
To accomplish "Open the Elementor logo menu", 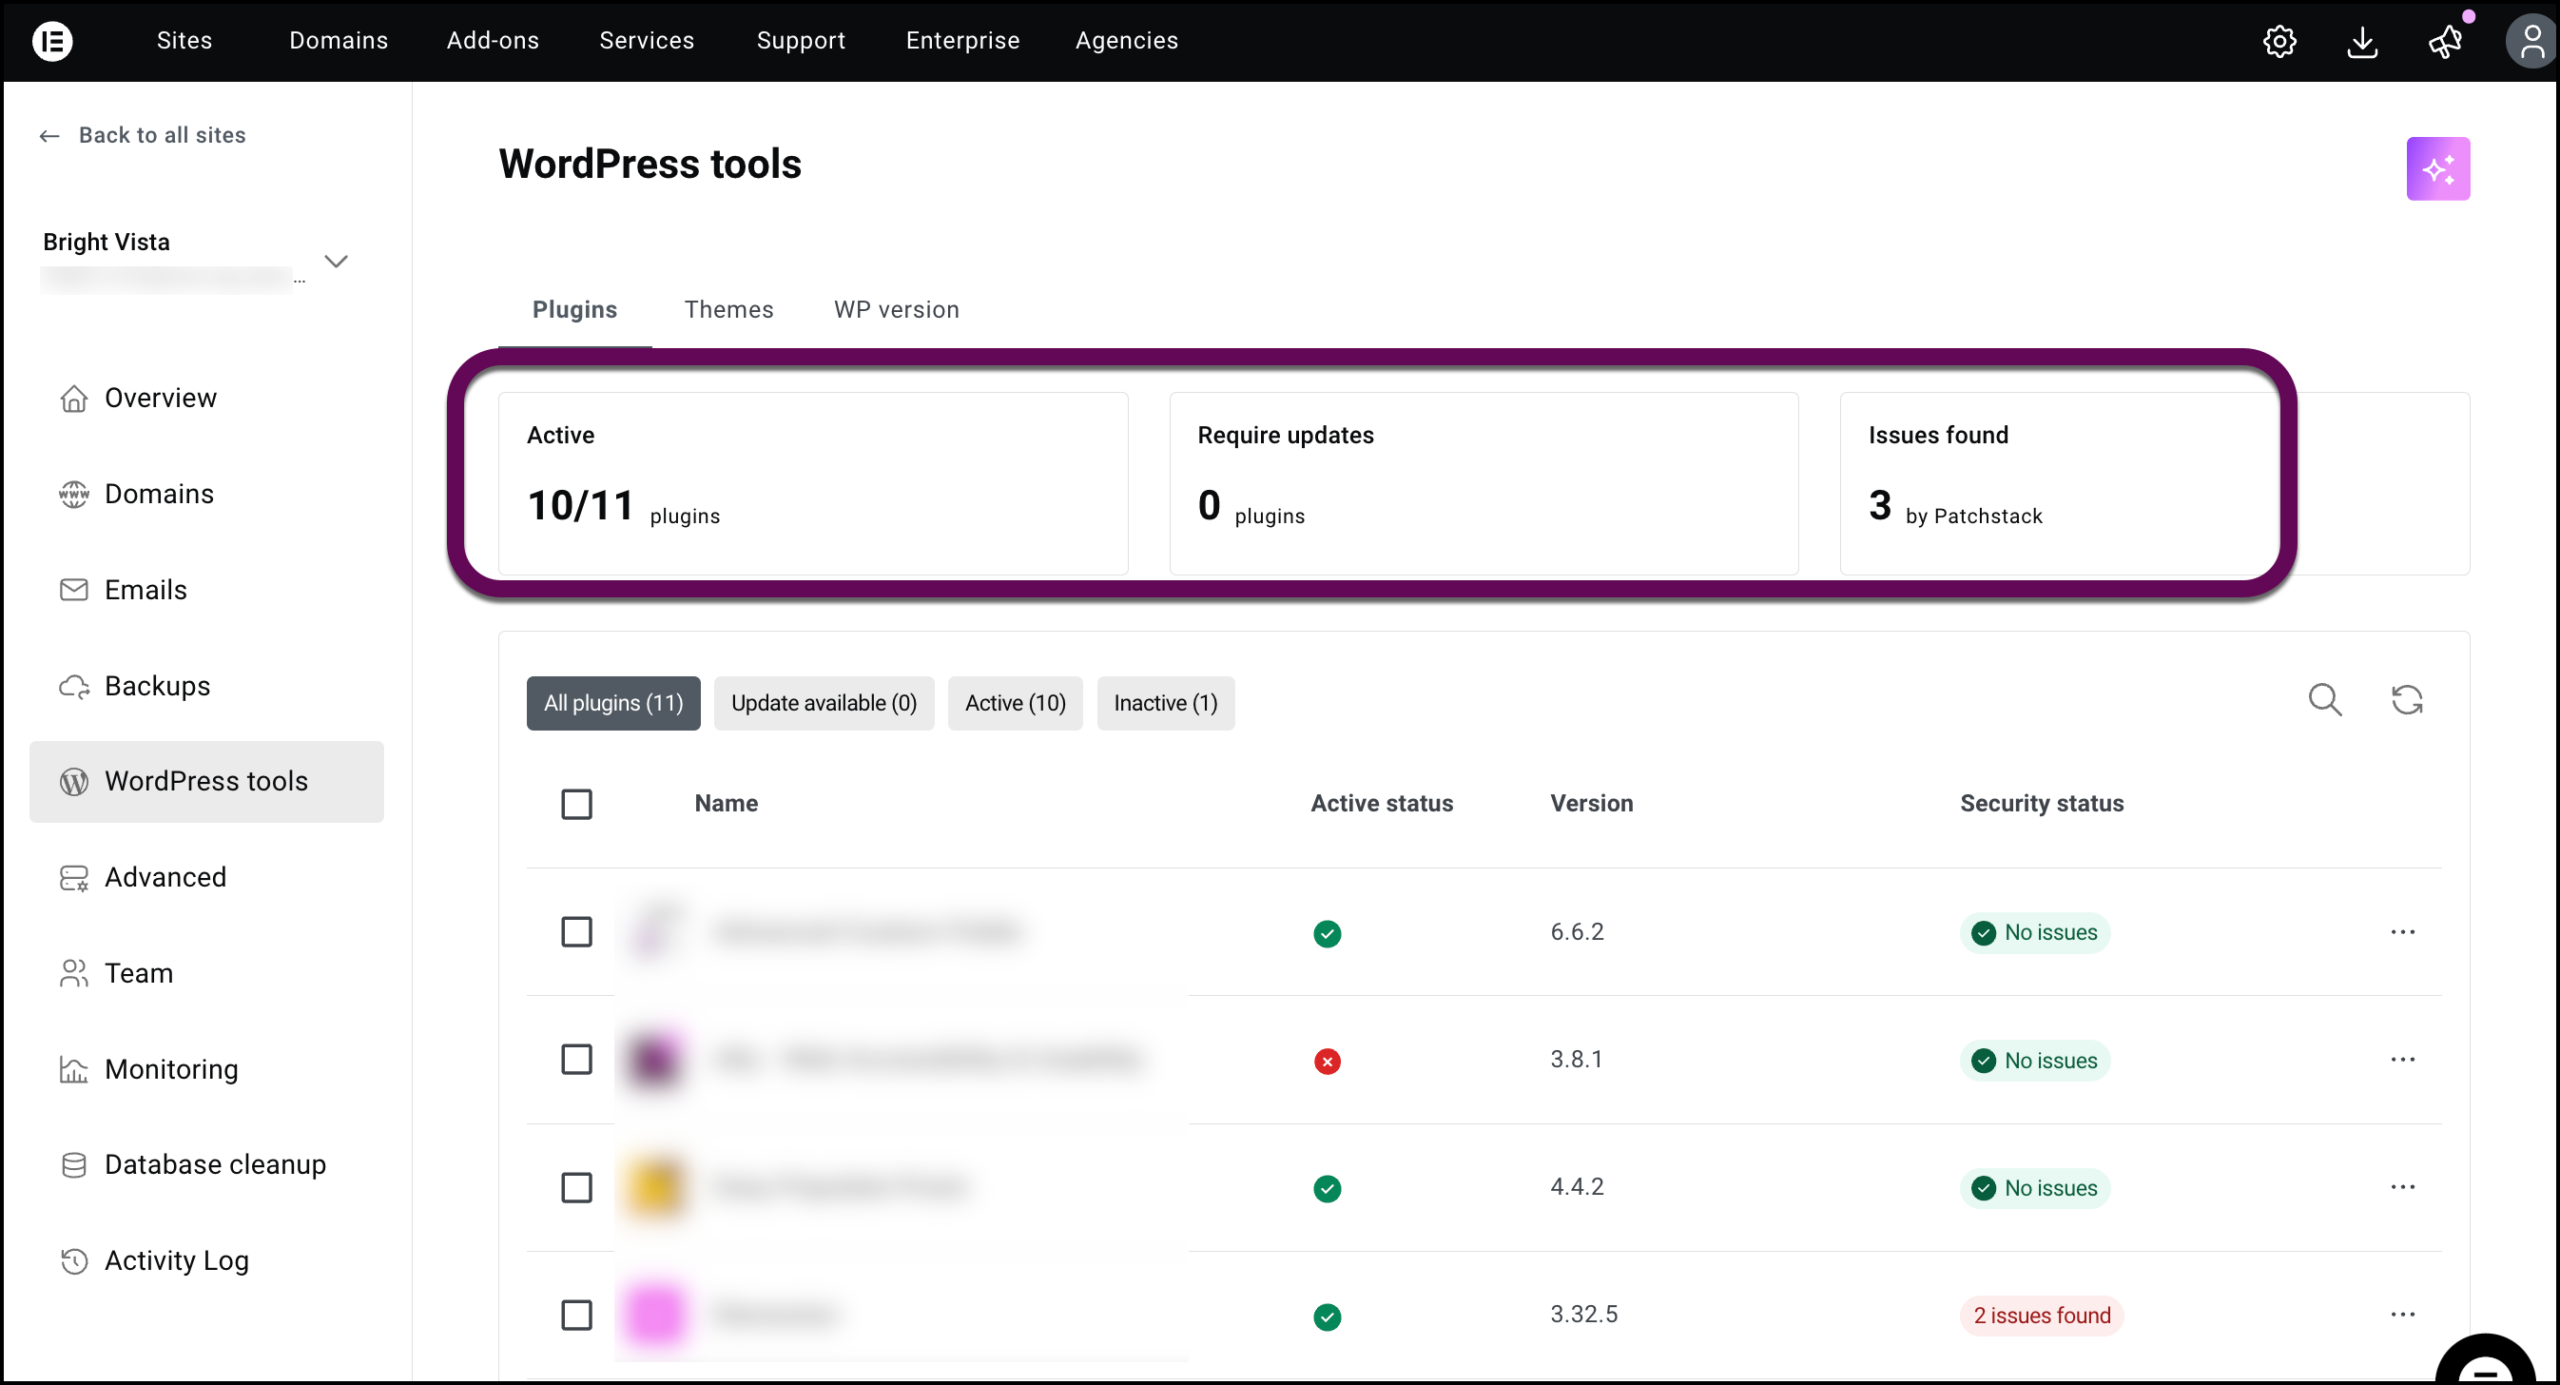I will (53, 41).
